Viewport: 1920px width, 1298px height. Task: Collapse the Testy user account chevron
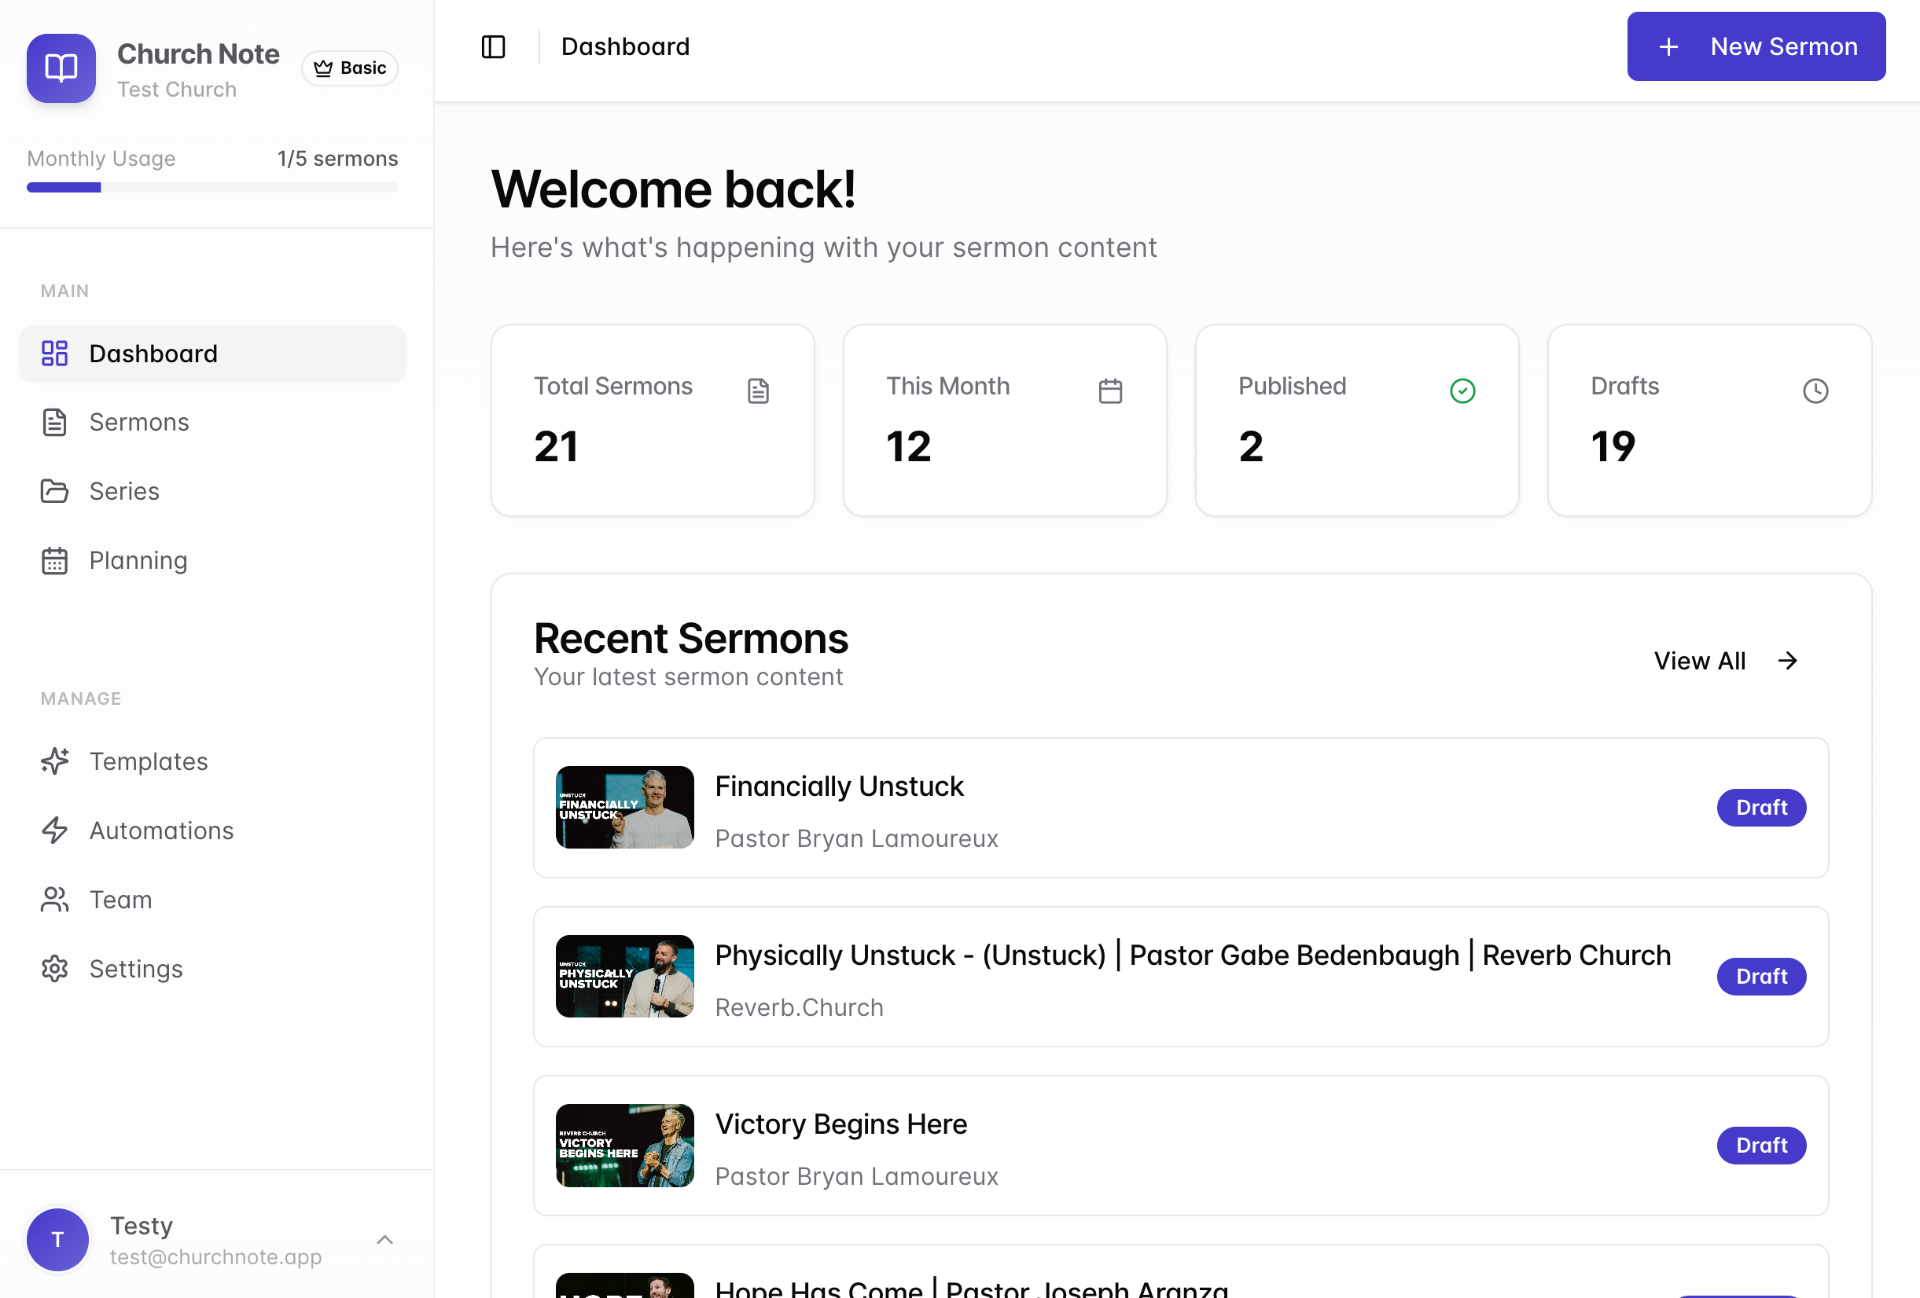[x=385, y=1239]
